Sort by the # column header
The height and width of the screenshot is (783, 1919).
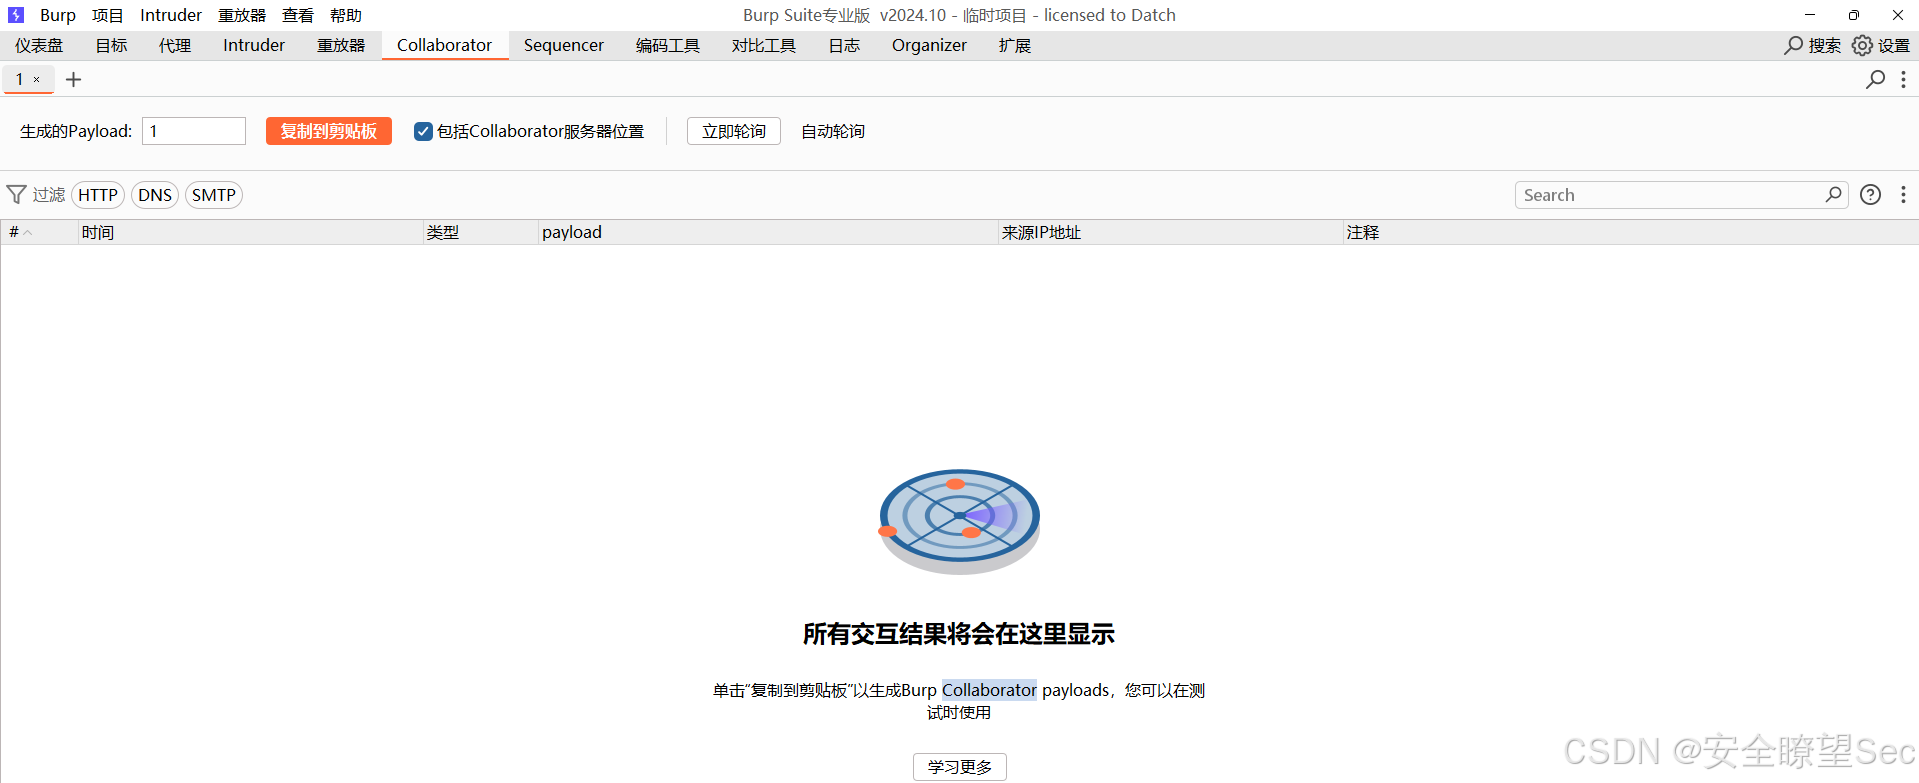(39, 232)
